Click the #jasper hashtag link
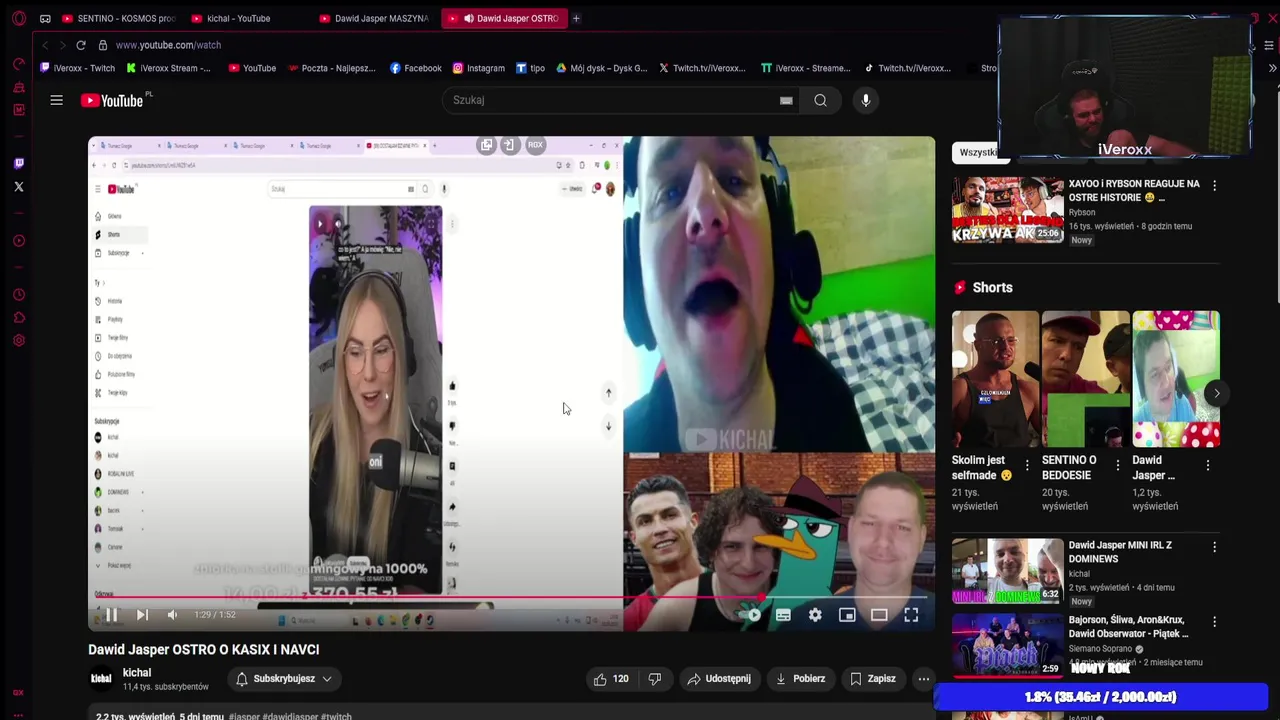Image resolution: width=1280 pixels, height=720 pixels. (245, 716)
